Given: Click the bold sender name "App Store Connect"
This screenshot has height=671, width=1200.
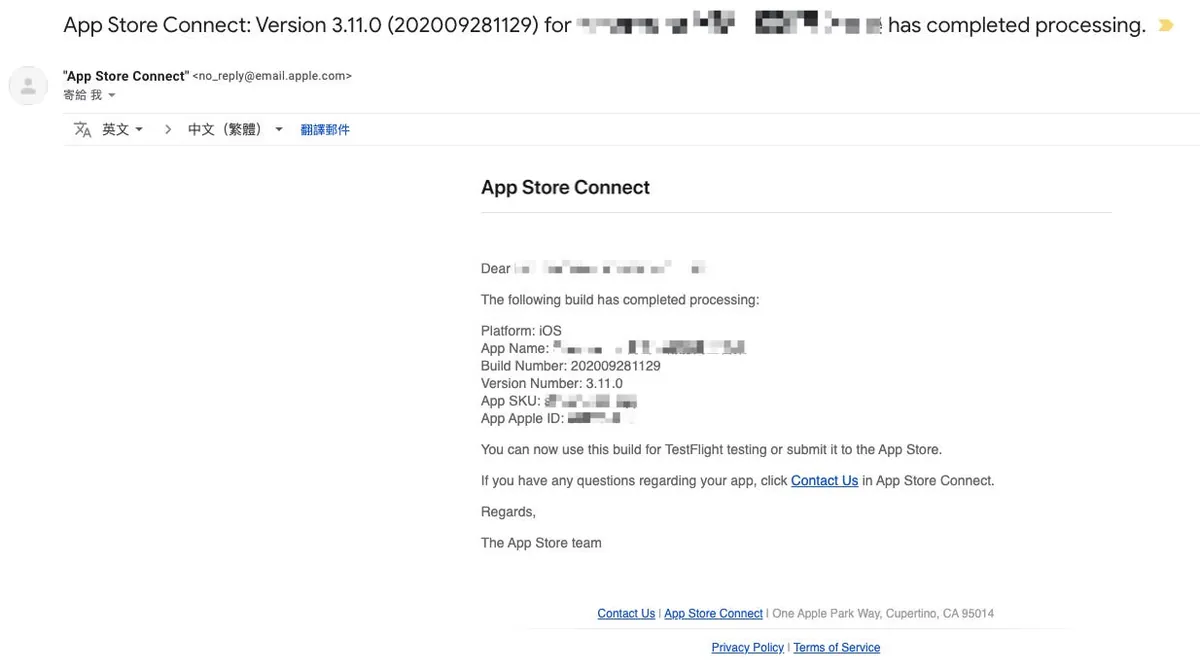Looking at the screenshot, I should (x=125, y=77).
